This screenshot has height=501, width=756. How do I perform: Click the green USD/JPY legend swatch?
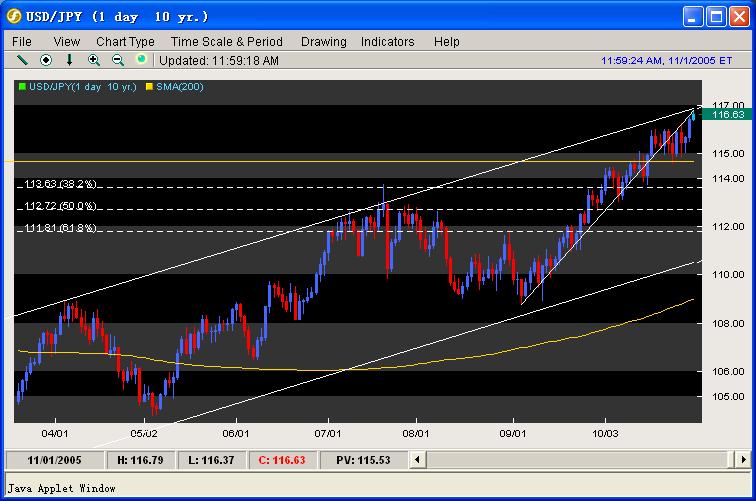point(22,87)
